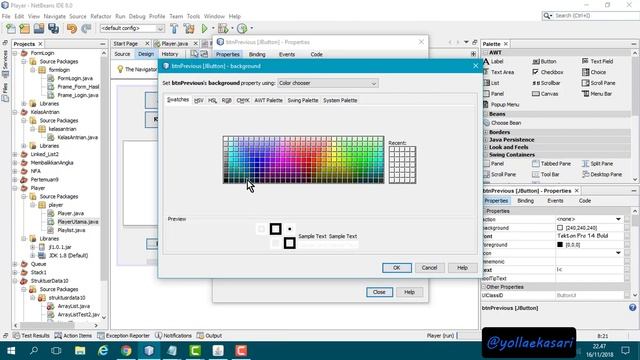Click the Recent colors swatch grid

point(402,165)
